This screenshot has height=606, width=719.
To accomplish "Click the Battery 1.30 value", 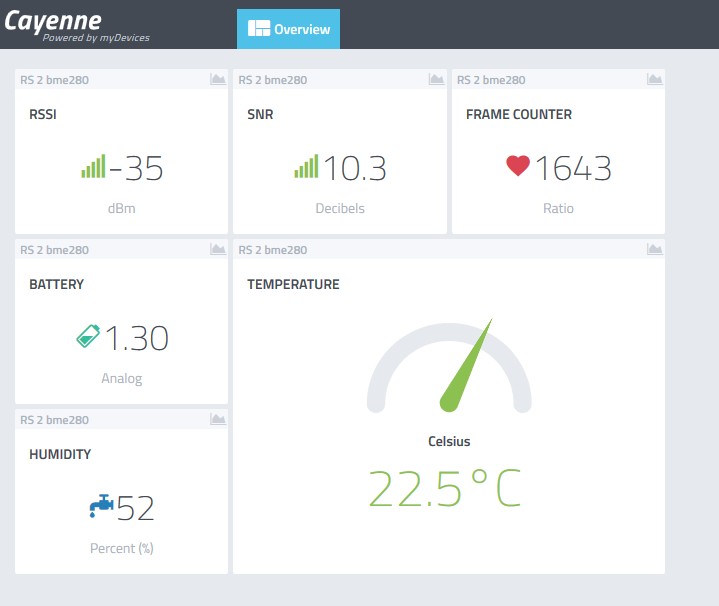I will [137, 339].
